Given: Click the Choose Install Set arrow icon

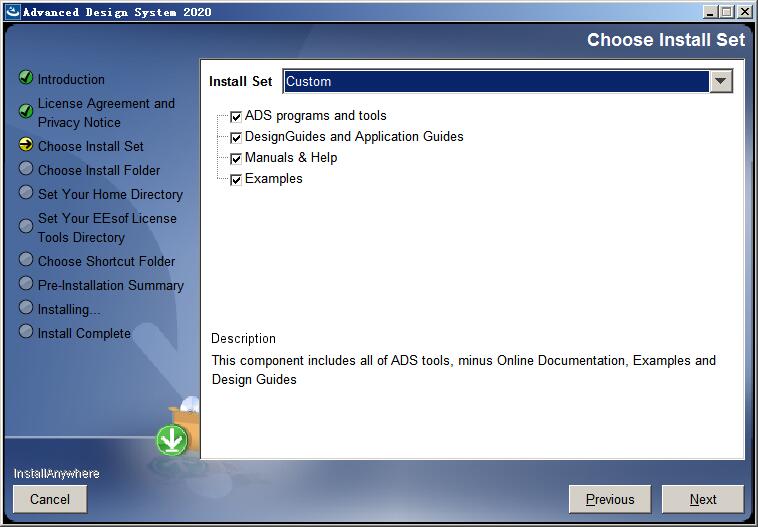Looking at the screenshot, I should click(26, 145).
